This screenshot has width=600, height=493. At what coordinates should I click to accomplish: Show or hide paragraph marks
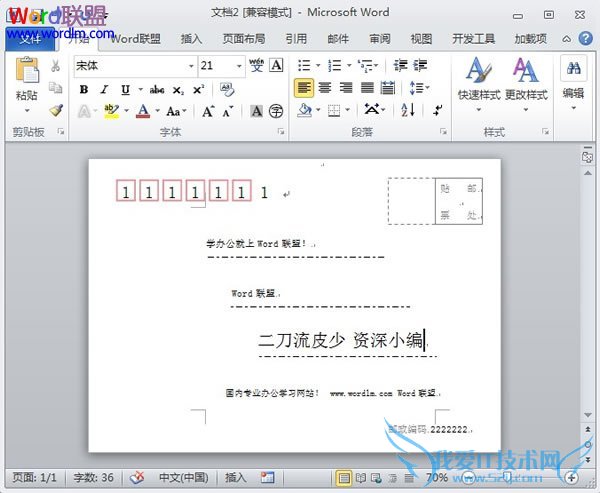[437, 110]
